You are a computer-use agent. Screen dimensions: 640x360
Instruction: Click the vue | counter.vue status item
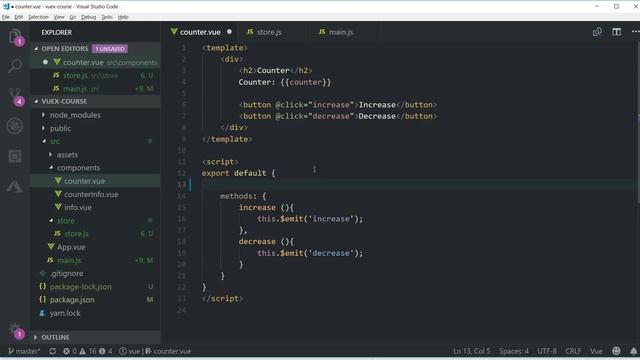(x=155, y=351)
